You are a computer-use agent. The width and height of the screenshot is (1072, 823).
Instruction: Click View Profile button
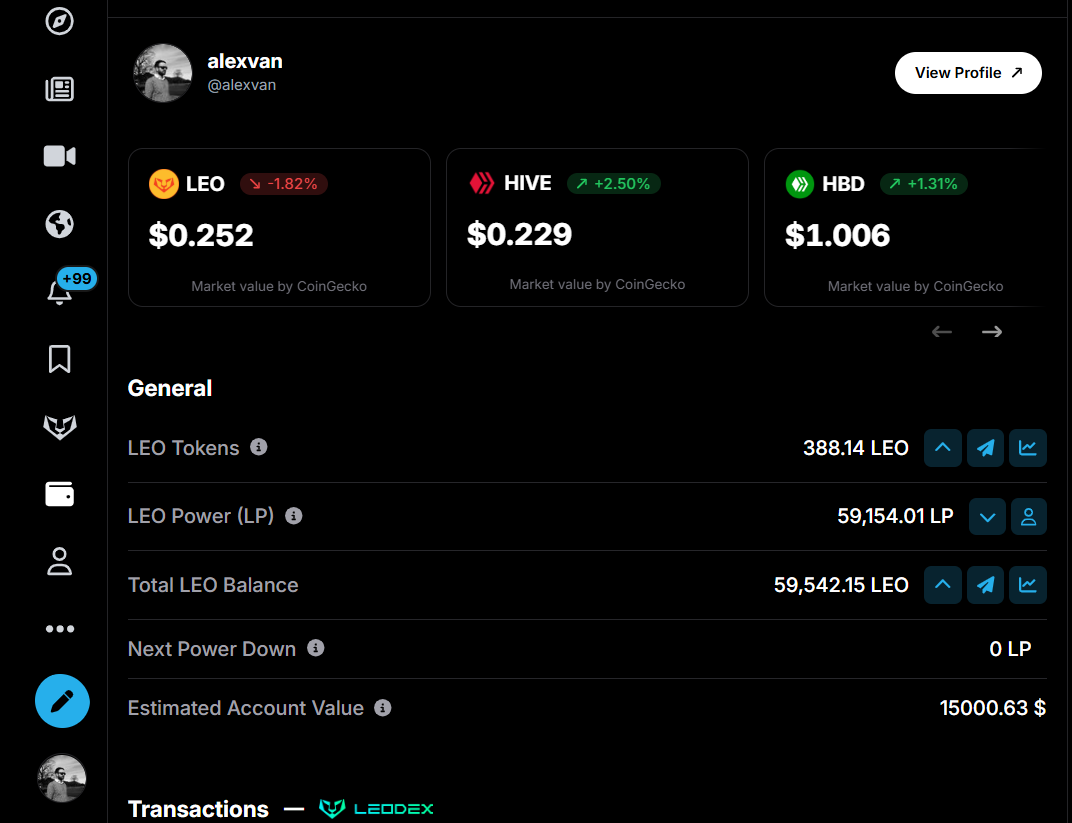tap(968, 72)
